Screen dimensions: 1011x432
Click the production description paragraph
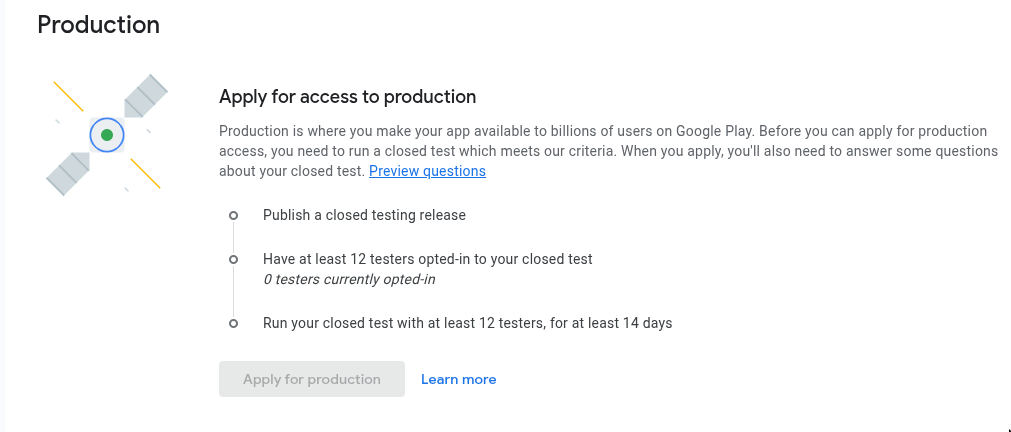coord(609,151)
